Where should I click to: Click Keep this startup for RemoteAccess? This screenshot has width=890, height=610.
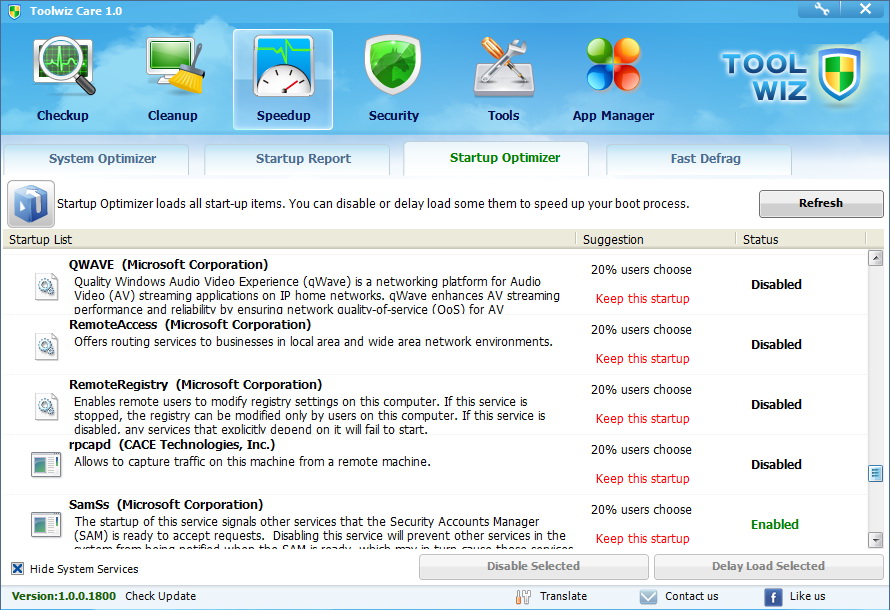tap(643, 359)
